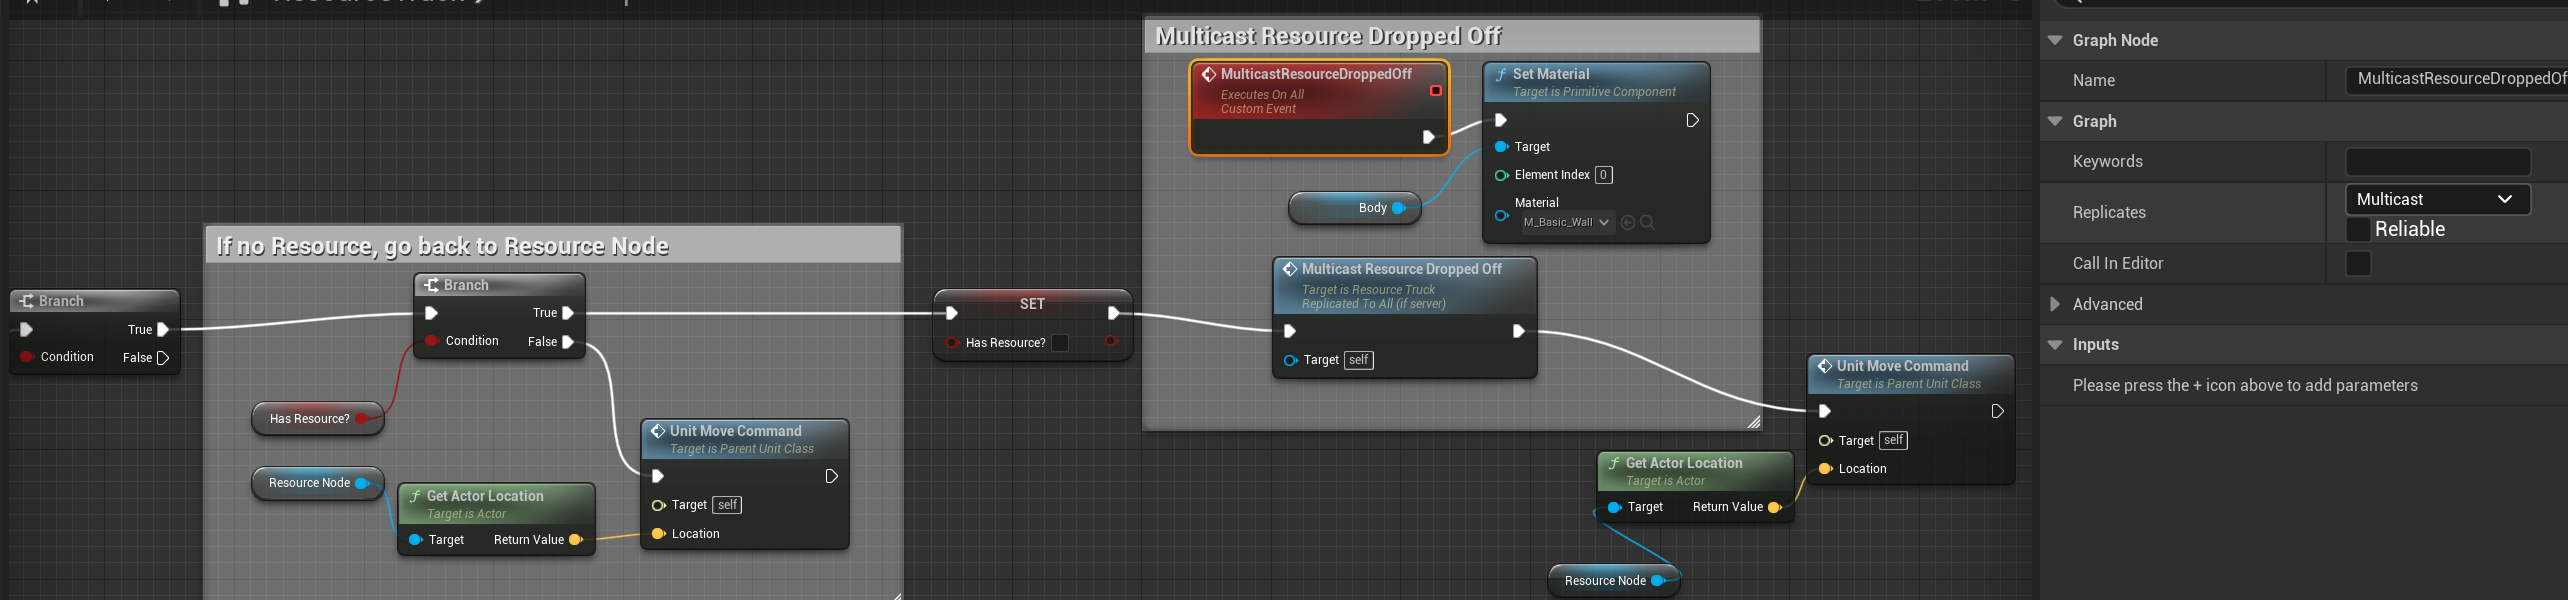The height and width of the screenshot is (600, 2568).
Task: Click Return Value pin of rightmost Get Actor Location
Action: point(1775,507)
